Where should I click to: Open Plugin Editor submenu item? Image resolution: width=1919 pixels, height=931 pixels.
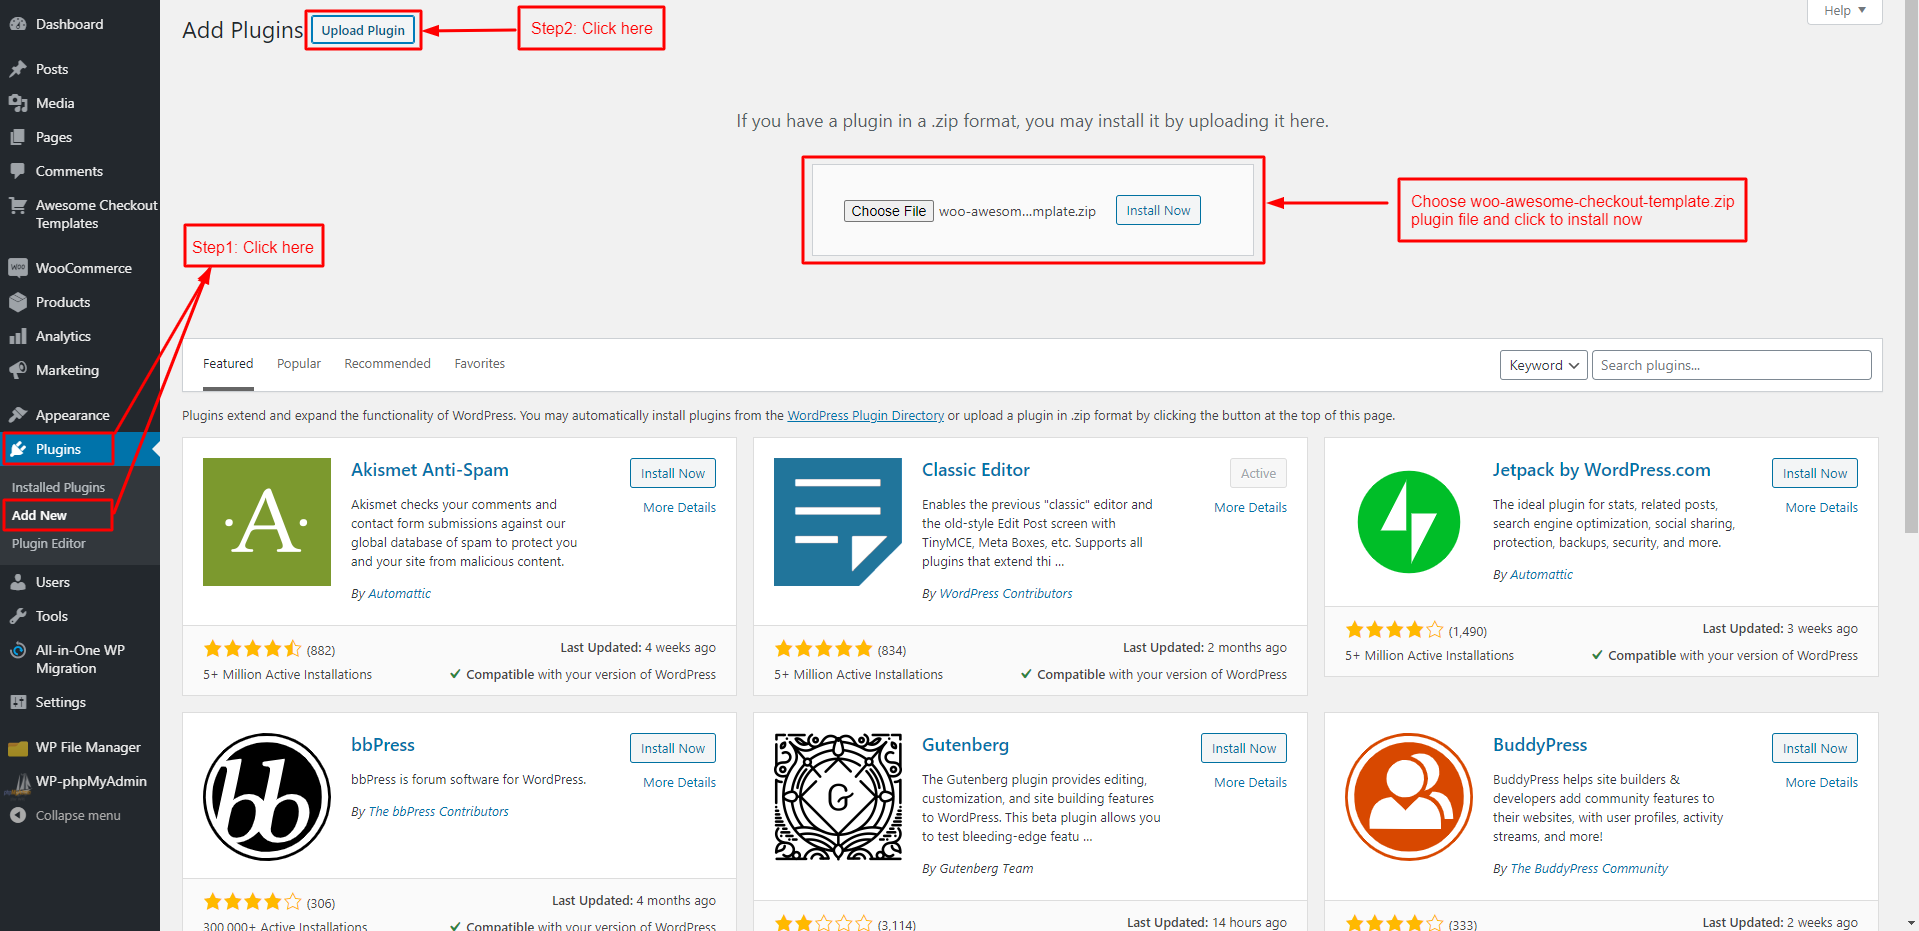(x=48, y=543)
